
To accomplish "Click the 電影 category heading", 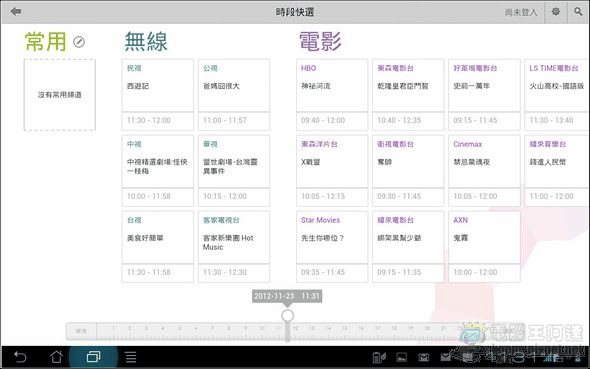I will pyautogui.click(x=321, y=41).
